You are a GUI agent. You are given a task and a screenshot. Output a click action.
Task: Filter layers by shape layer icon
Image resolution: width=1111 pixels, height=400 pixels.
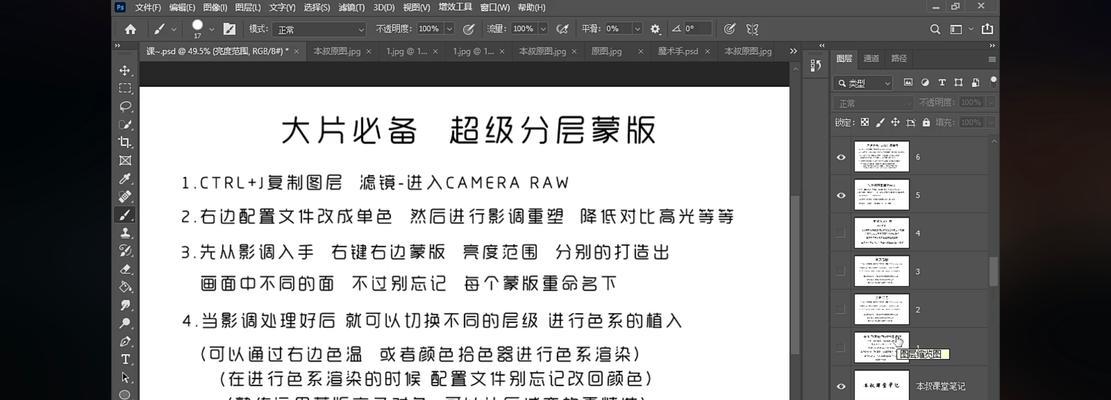[x=959, y=83]
